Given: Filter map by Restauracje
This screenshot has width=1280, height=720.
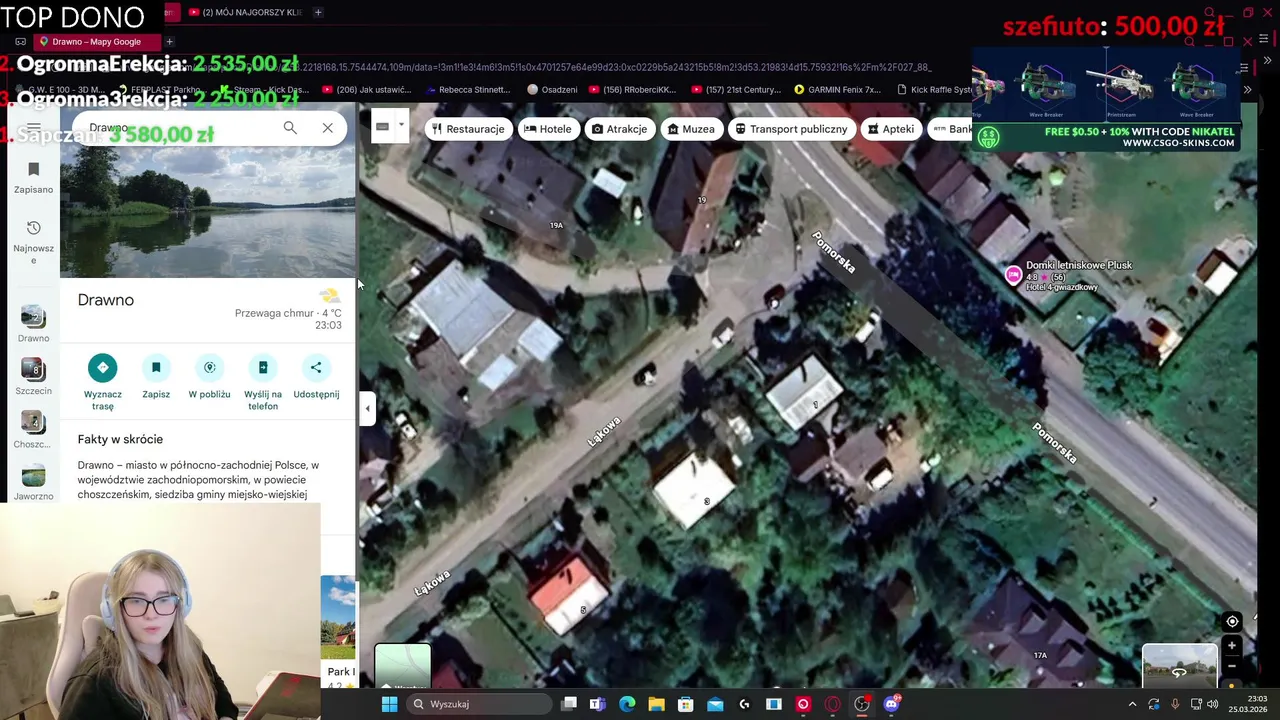Looking at the screenshot, I should tap(468, 129).
